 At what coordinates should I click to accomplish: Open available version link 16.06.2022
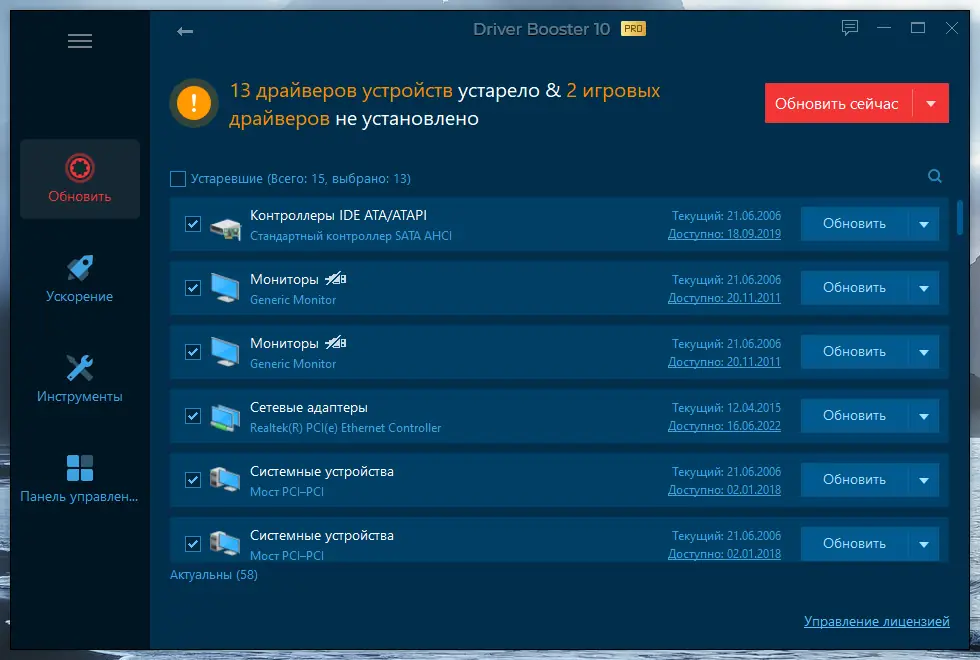(x=724, y=426)
